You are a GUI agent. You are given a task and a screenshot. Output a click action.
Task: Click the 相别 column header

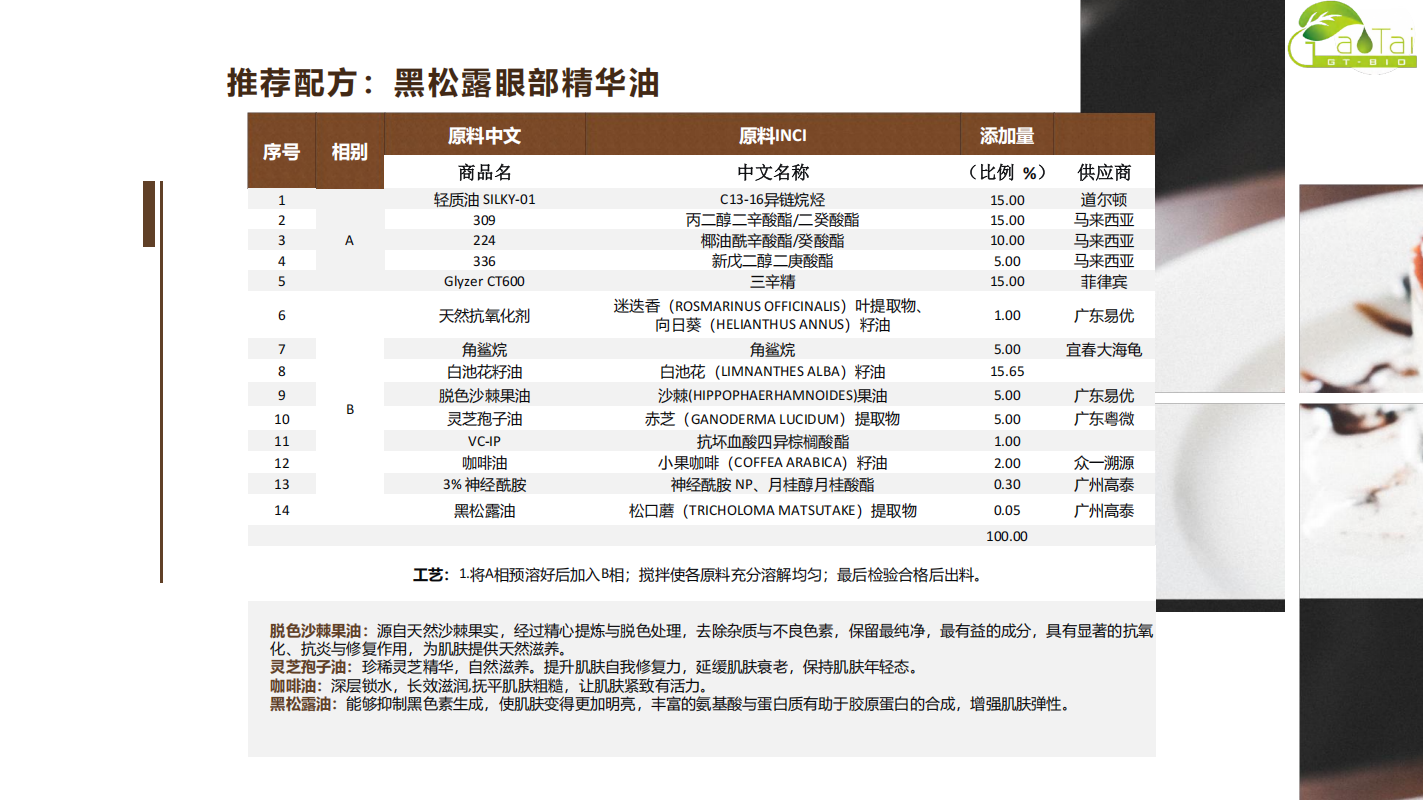tap(349, 152)
